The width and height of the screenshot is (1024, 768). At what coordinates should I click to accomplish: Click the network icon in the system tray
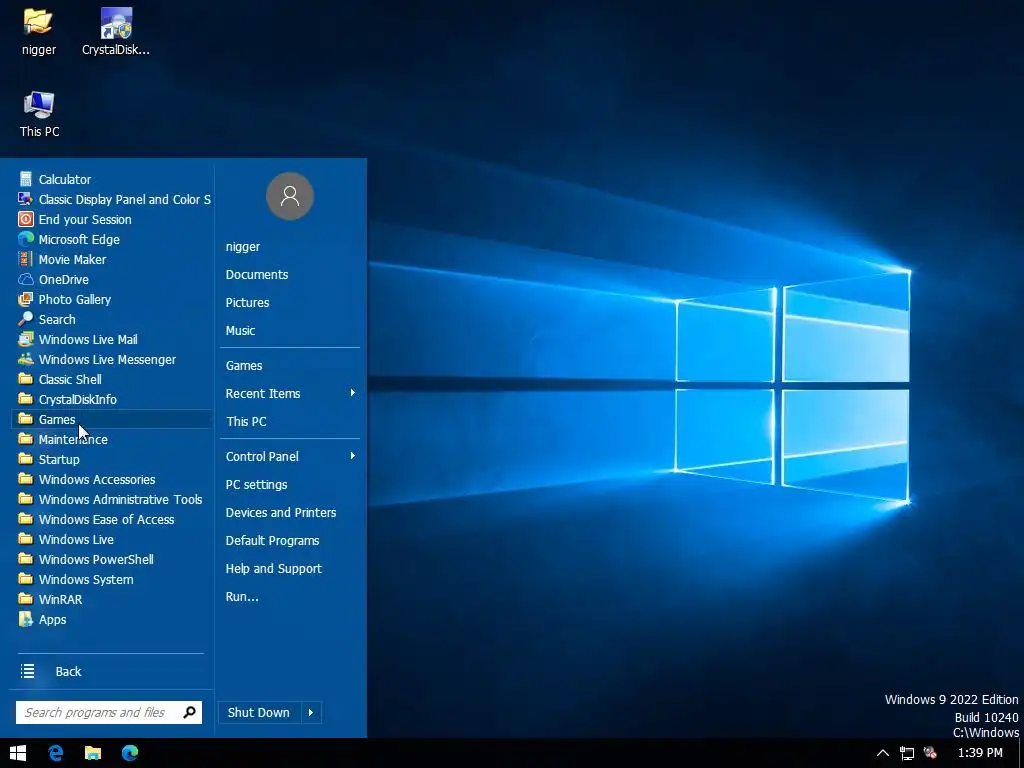tap(906, 753)
